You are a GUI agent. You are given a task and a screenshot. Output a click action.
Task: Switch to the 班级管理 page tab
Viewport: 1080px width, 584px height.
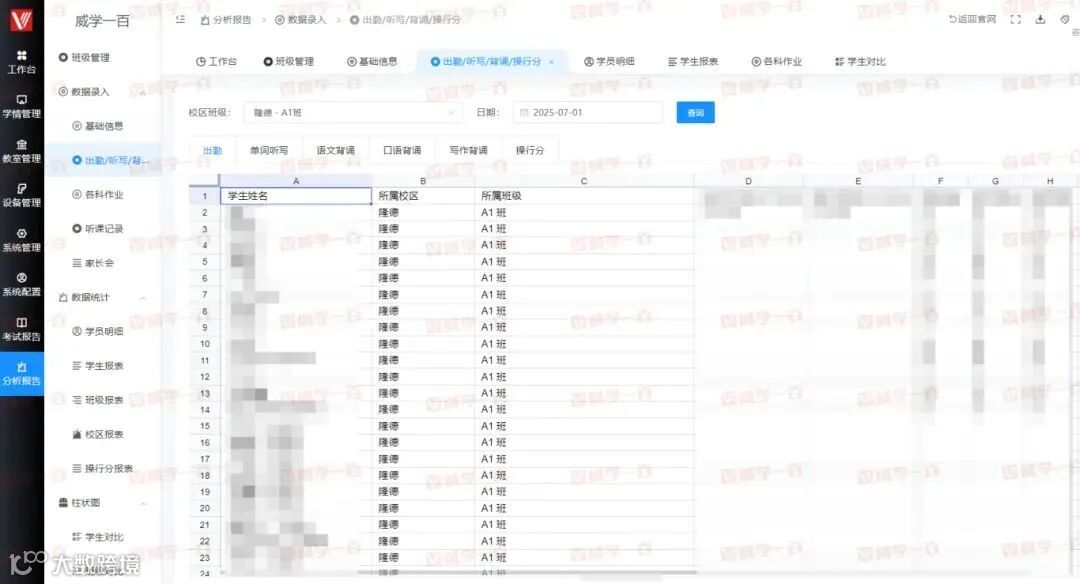289,61
